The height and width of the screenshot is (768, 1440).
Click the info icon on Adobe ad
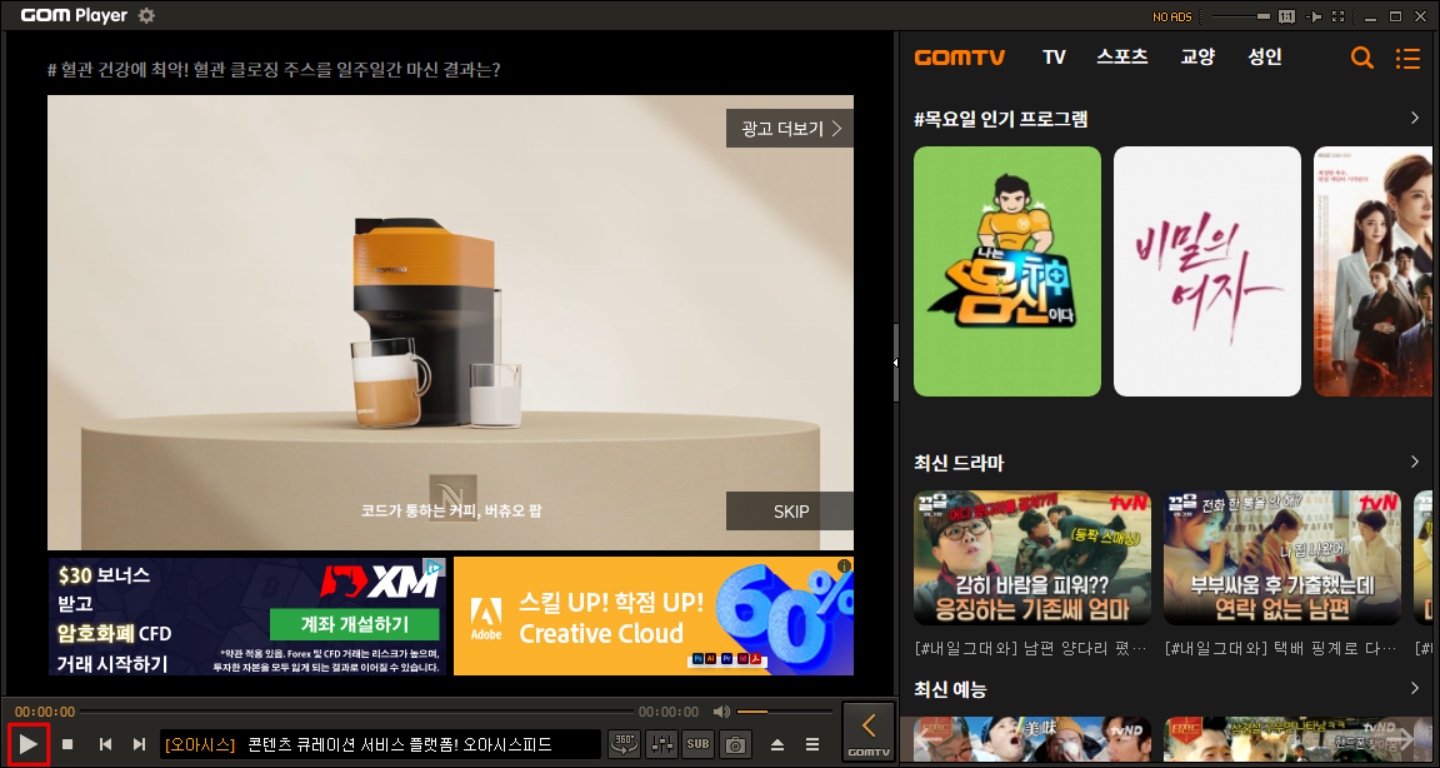coord(844,566)
